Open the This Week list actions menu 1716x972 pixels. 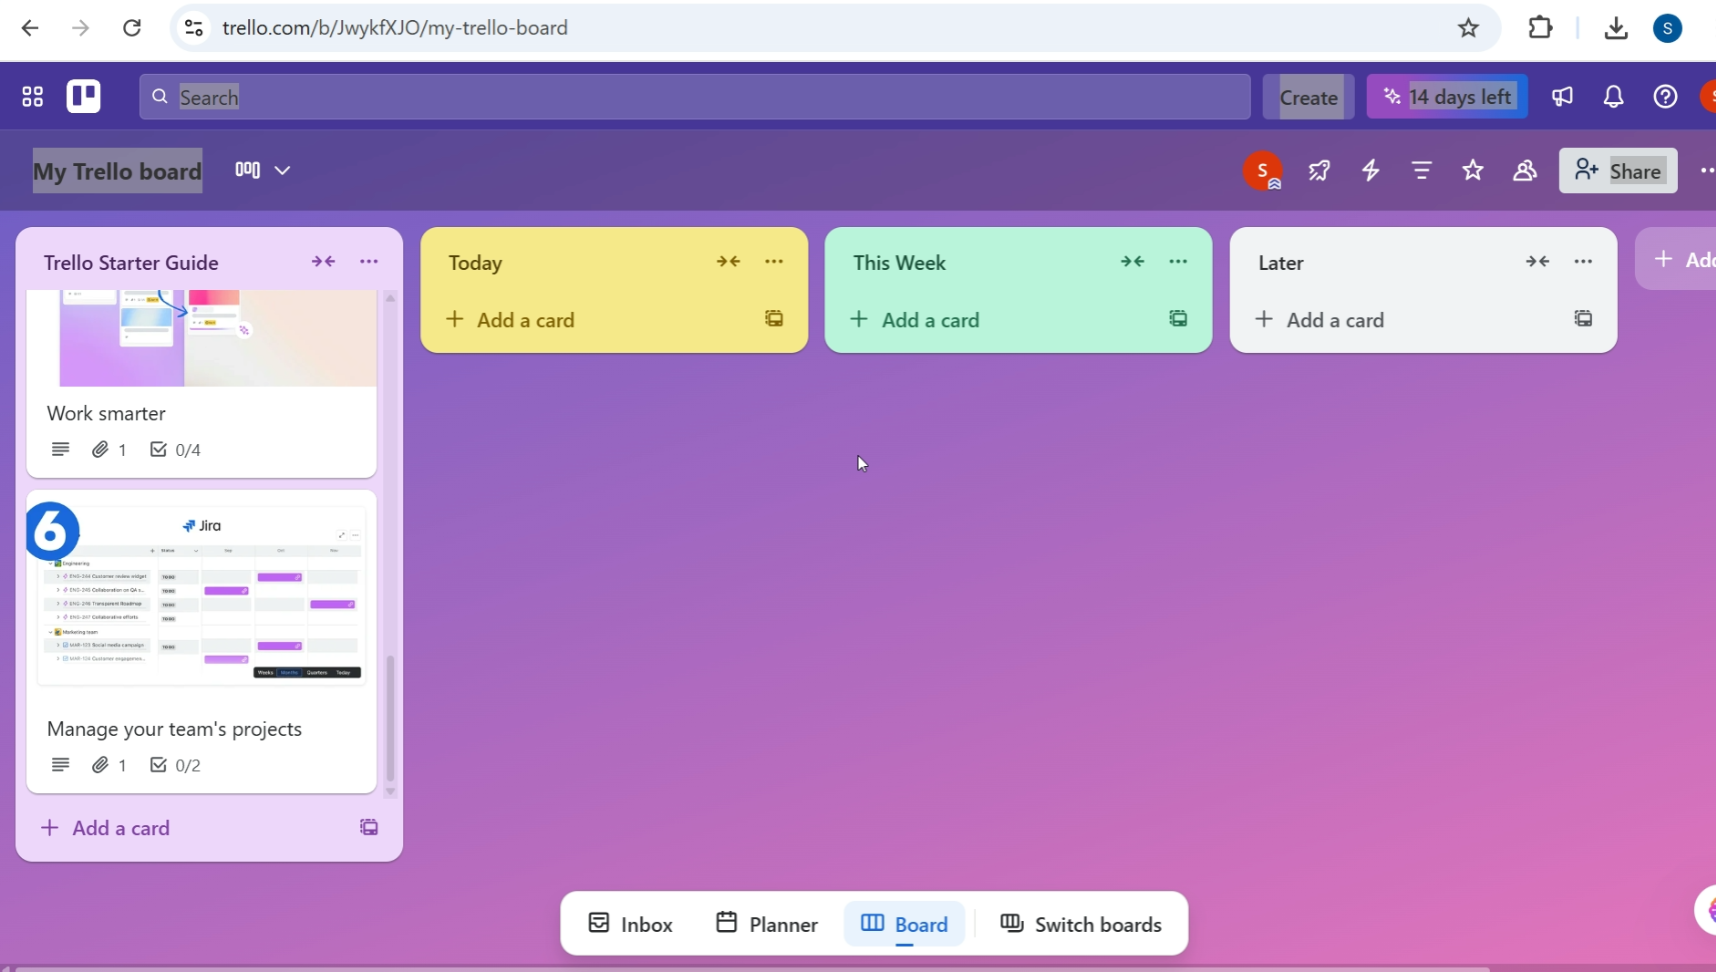pos(1178,262)
